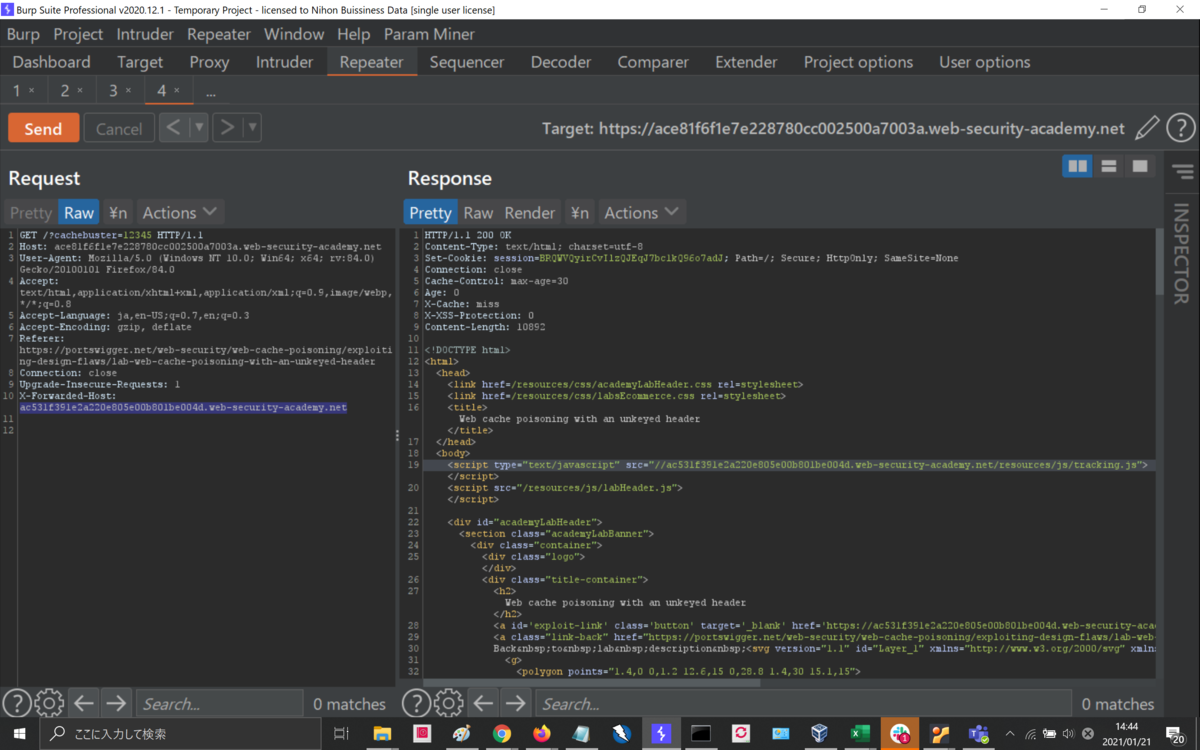Image resolution: width=1200 pixels, height=750 pixels.
Task: Open the Param Miner menu
Action: 429,34
